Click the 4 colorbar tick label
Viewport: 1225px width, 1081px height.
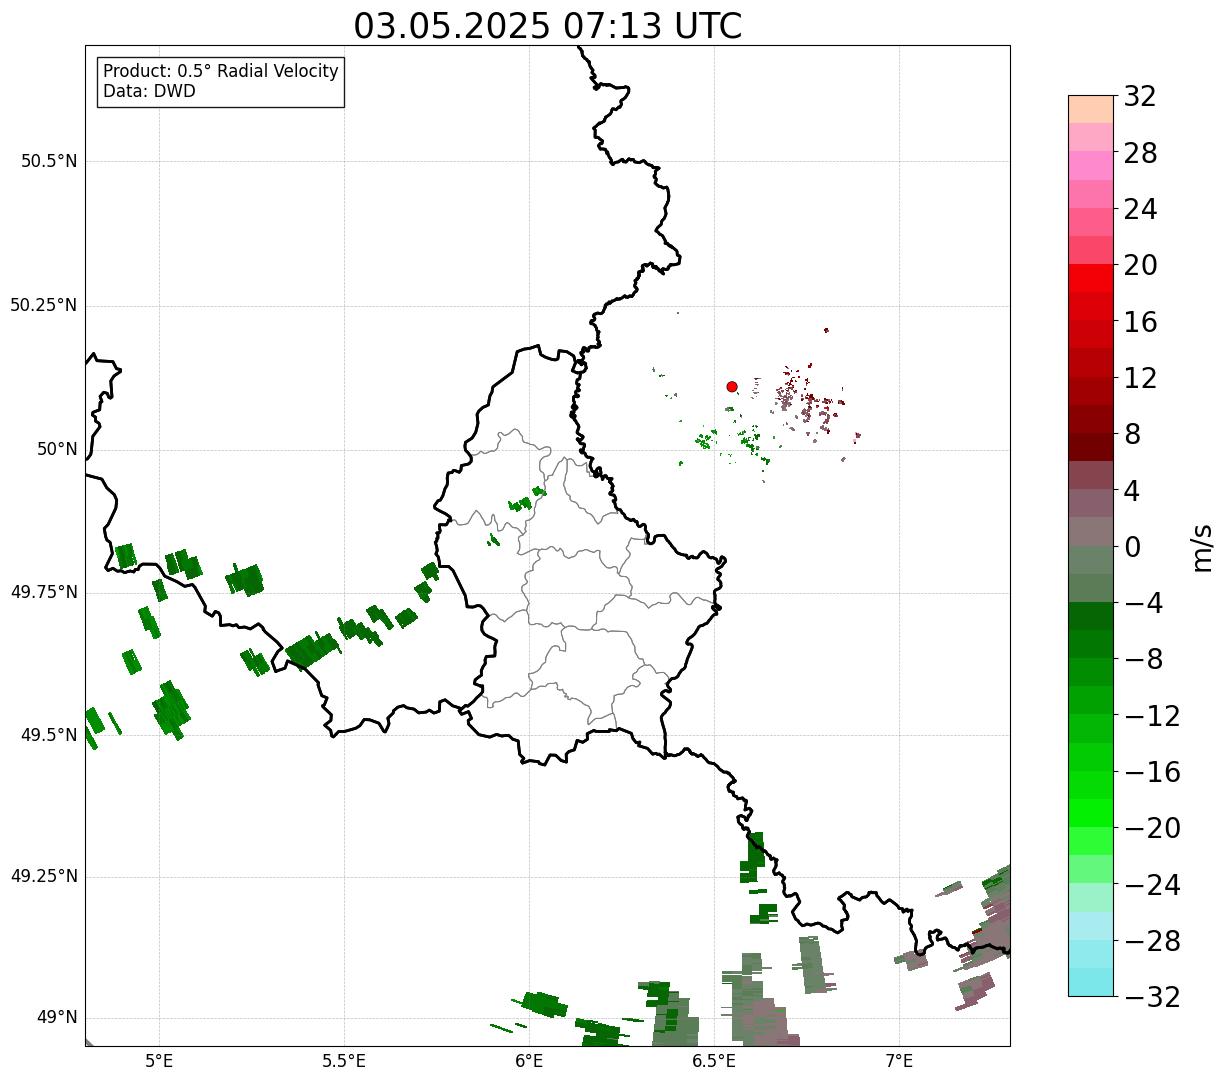pos(1132,491)
